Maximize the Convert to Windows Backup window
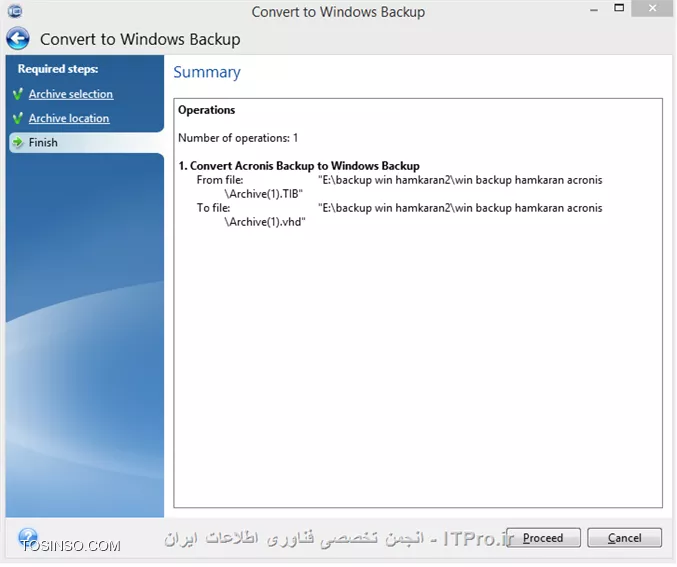This screenshot has height=567, width=677. [619, 8]
